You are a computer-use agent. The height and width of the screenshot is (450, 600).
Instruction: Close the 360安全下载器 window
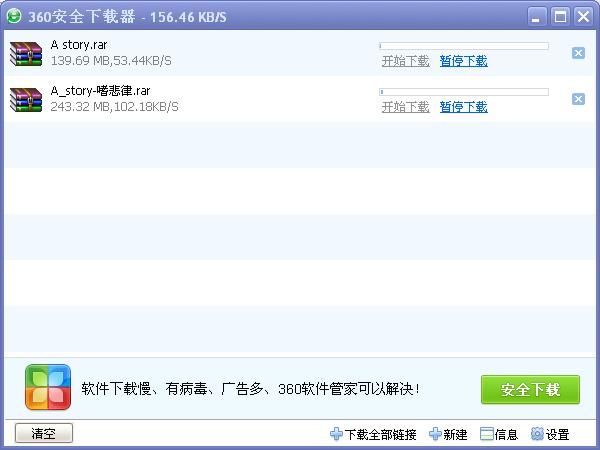pos(584,17)
